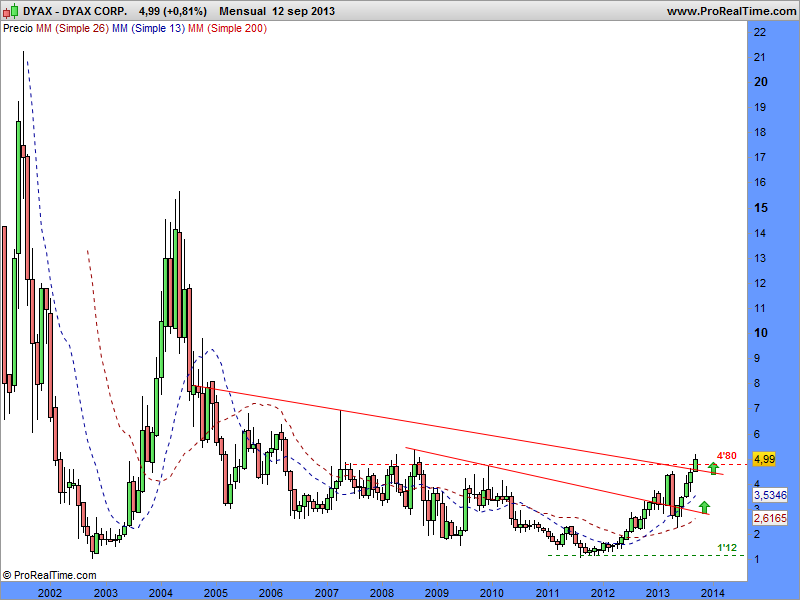Click the 22 price axis label
800x600 pixels.
point(760,32)
